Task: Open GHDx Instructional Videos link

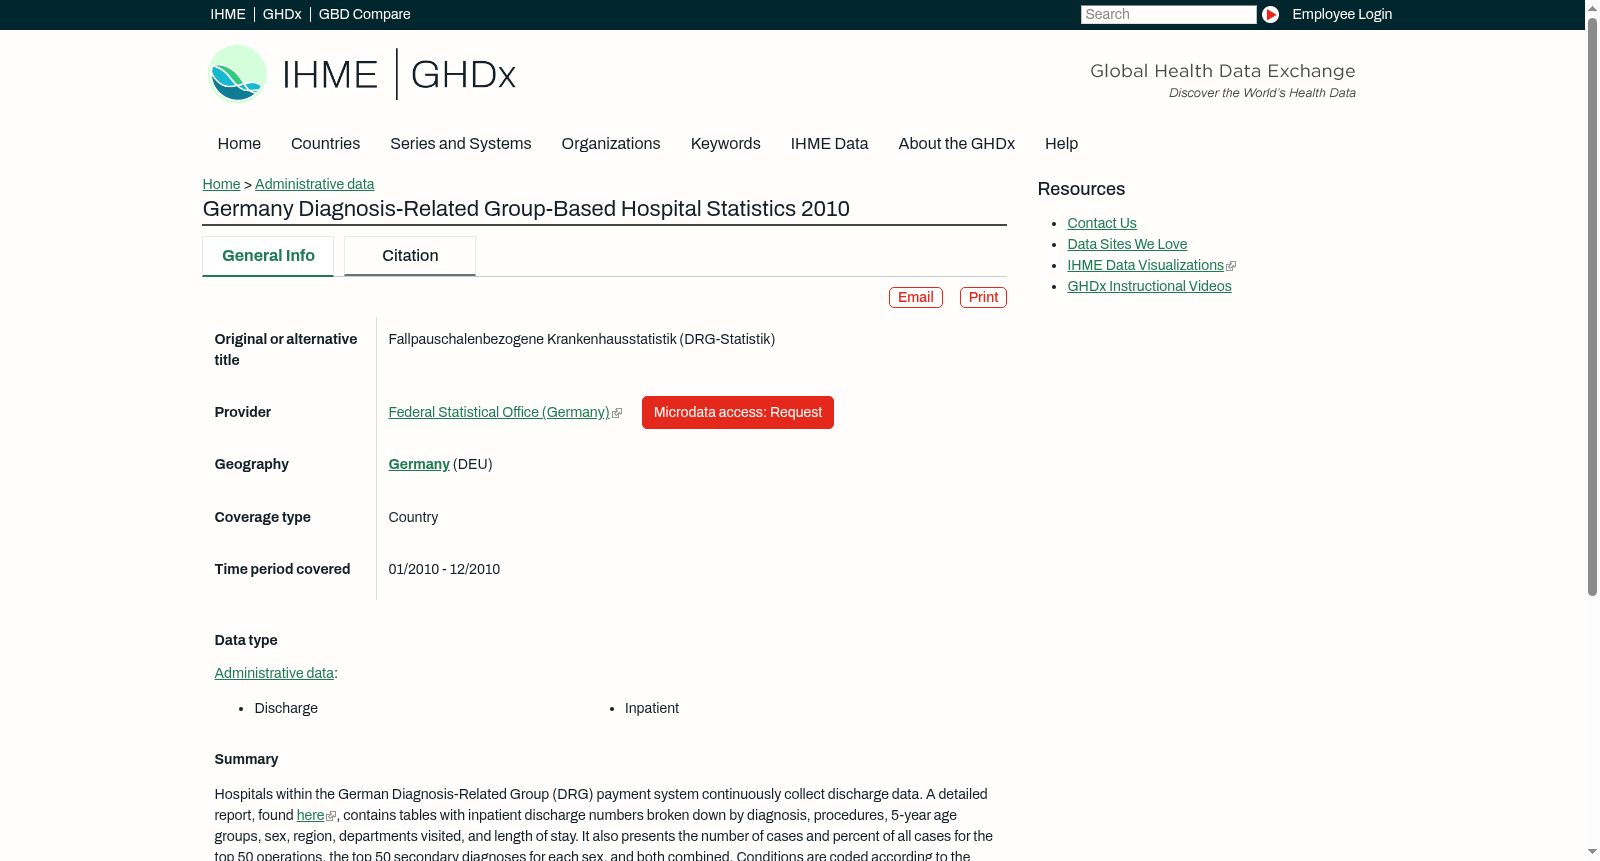Action: (1149, 286)
